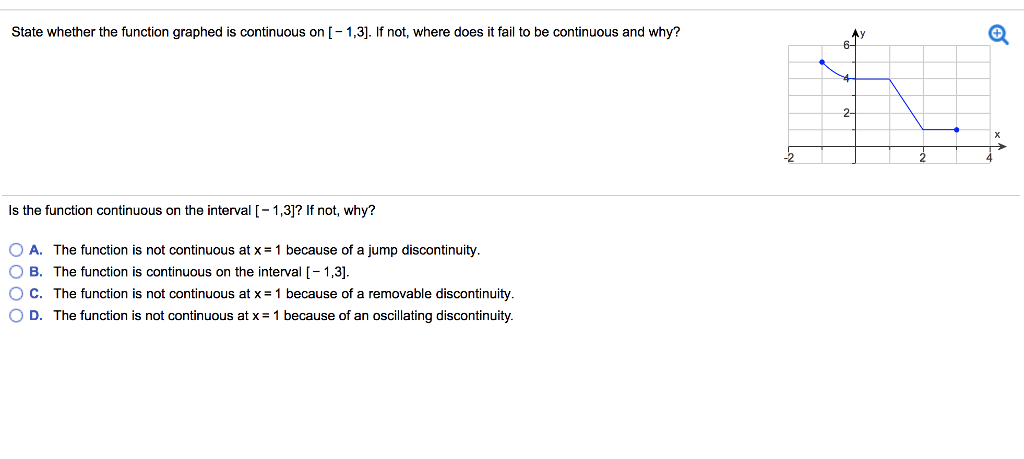This screenshot has width=1024, height=459.
Task: Click the right endpoint dot on the graph
Action: point(957,129)
